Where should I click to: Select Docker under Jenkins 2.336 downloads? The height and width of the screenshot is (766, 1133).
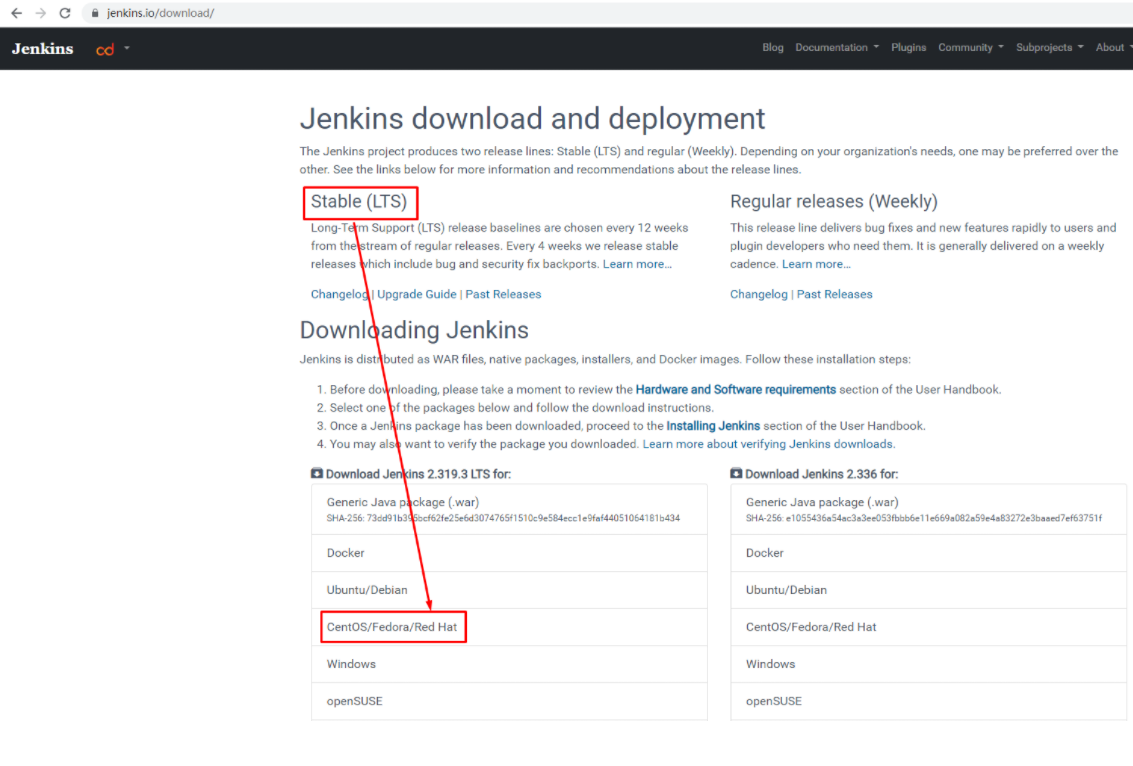click(929, 553)
